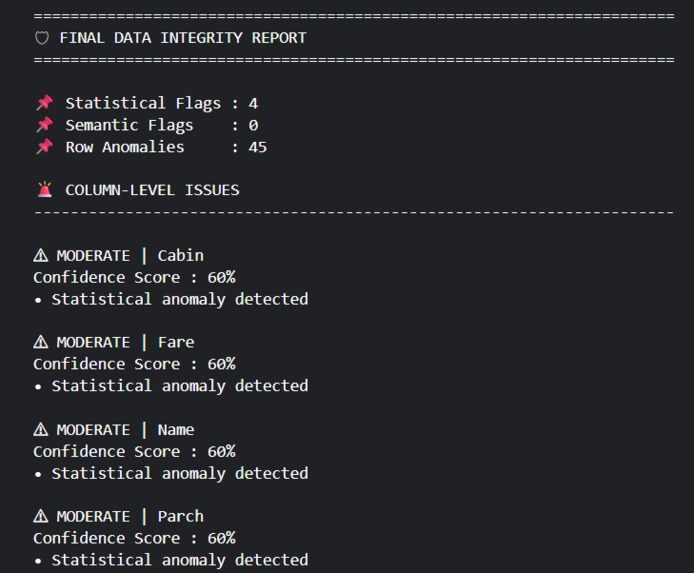This screenshot has width=694, height=573.
Task: Click the Confidence Score line under Name
Action: 135,451
